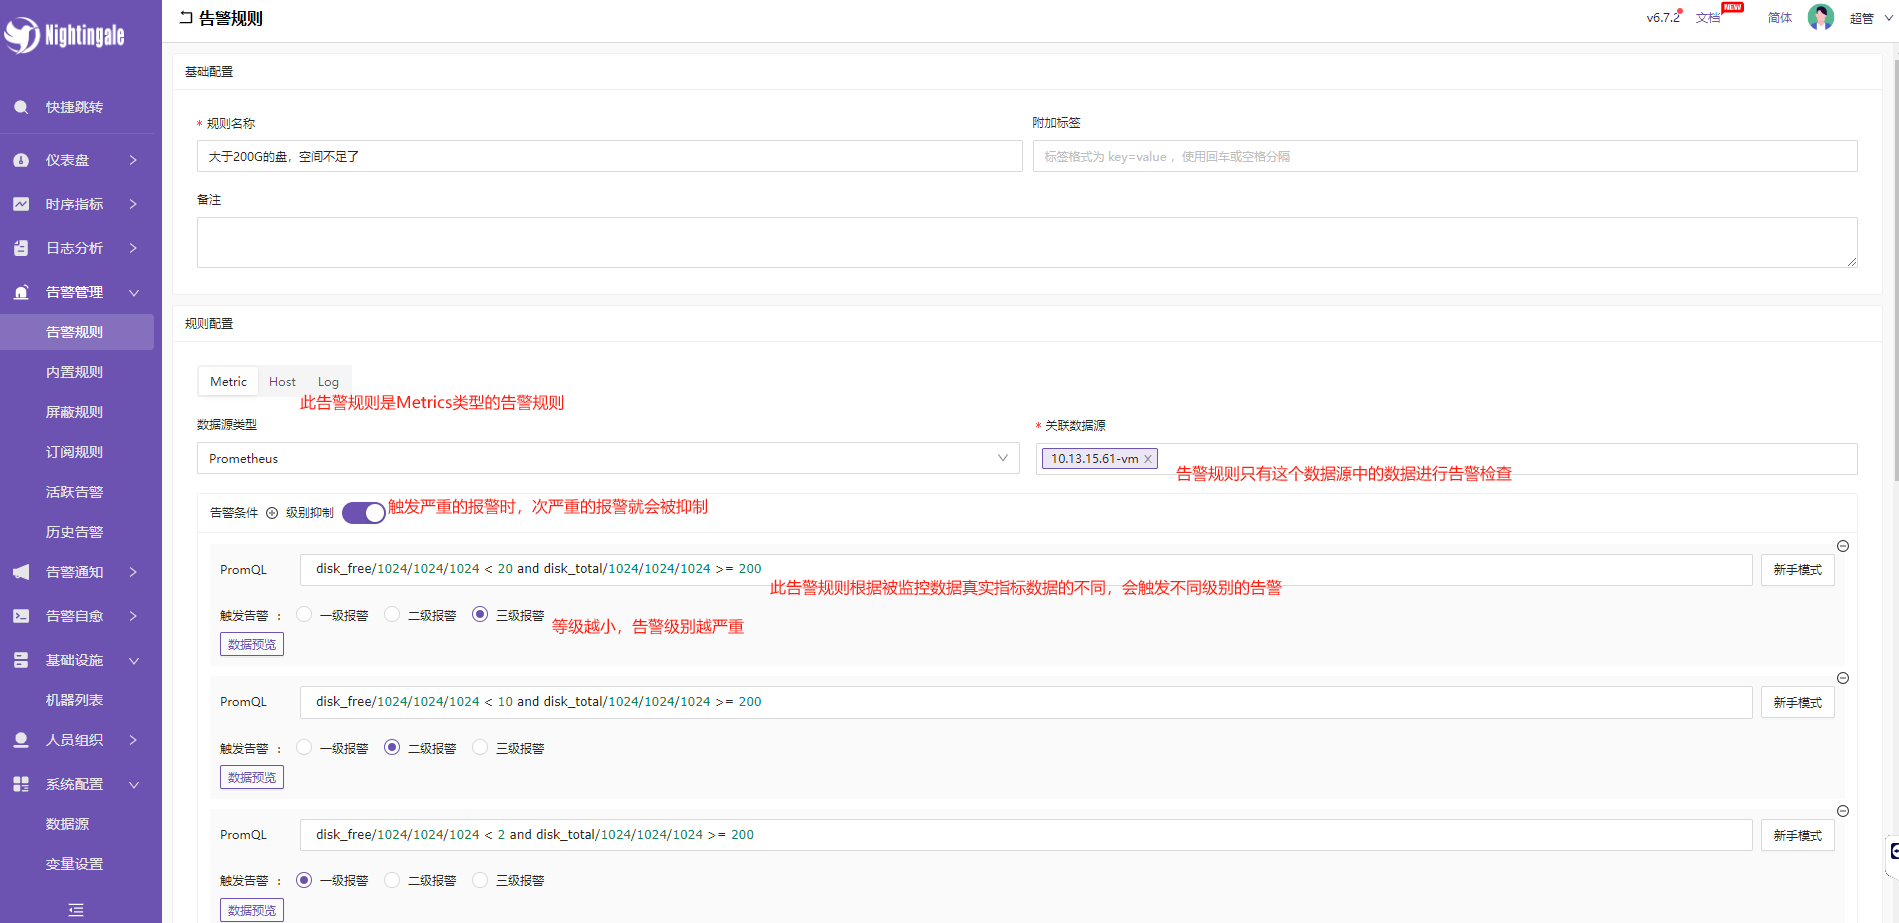This screenshot has width=1899, height=923.
Task: Expand the 仪表盘 sidebar menu
Action: (133, 160)
